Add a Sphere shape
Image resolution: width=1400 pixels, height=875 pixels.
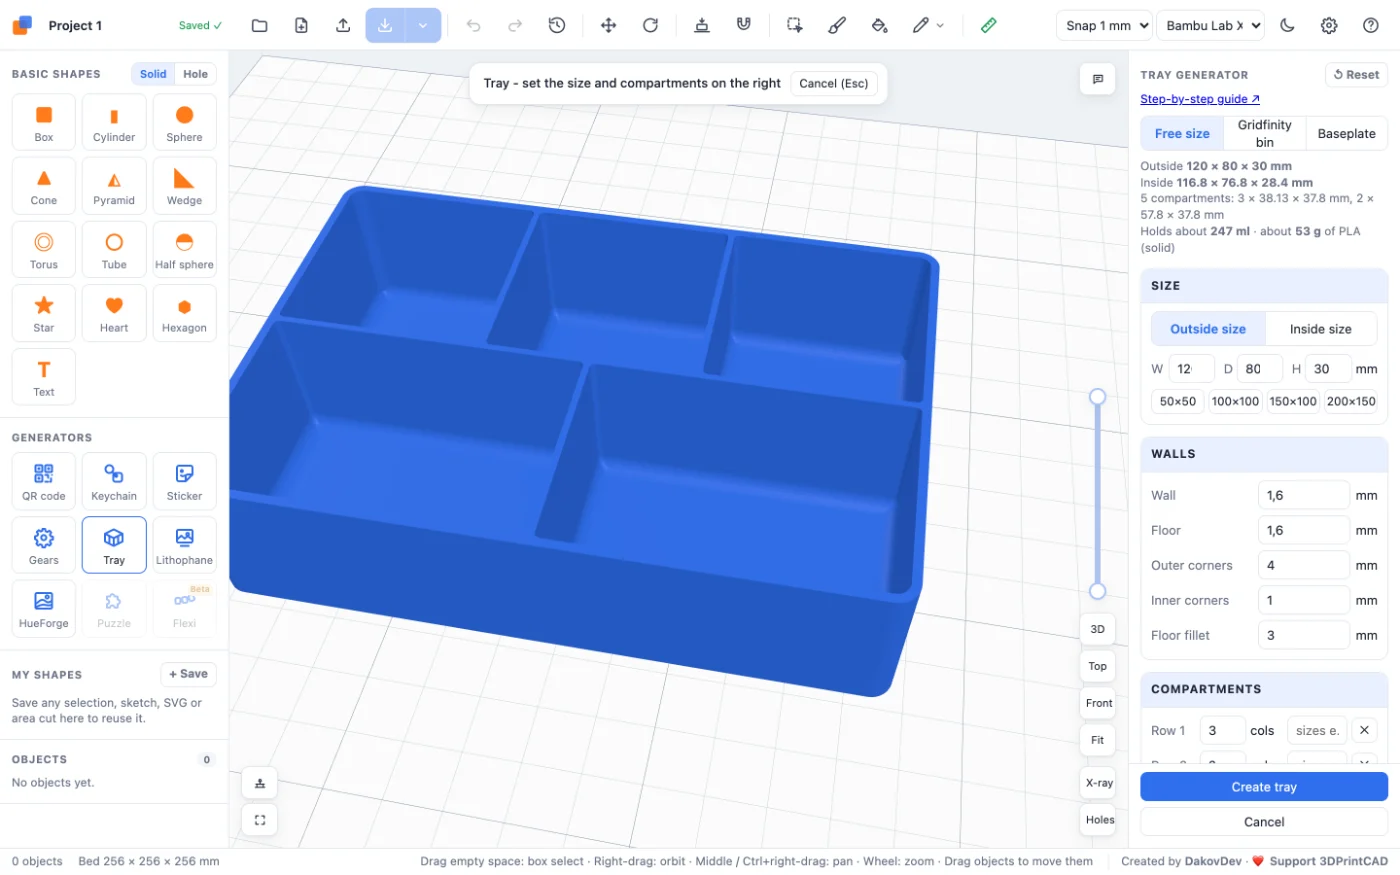pyautogui.click(x=184, y=124)
